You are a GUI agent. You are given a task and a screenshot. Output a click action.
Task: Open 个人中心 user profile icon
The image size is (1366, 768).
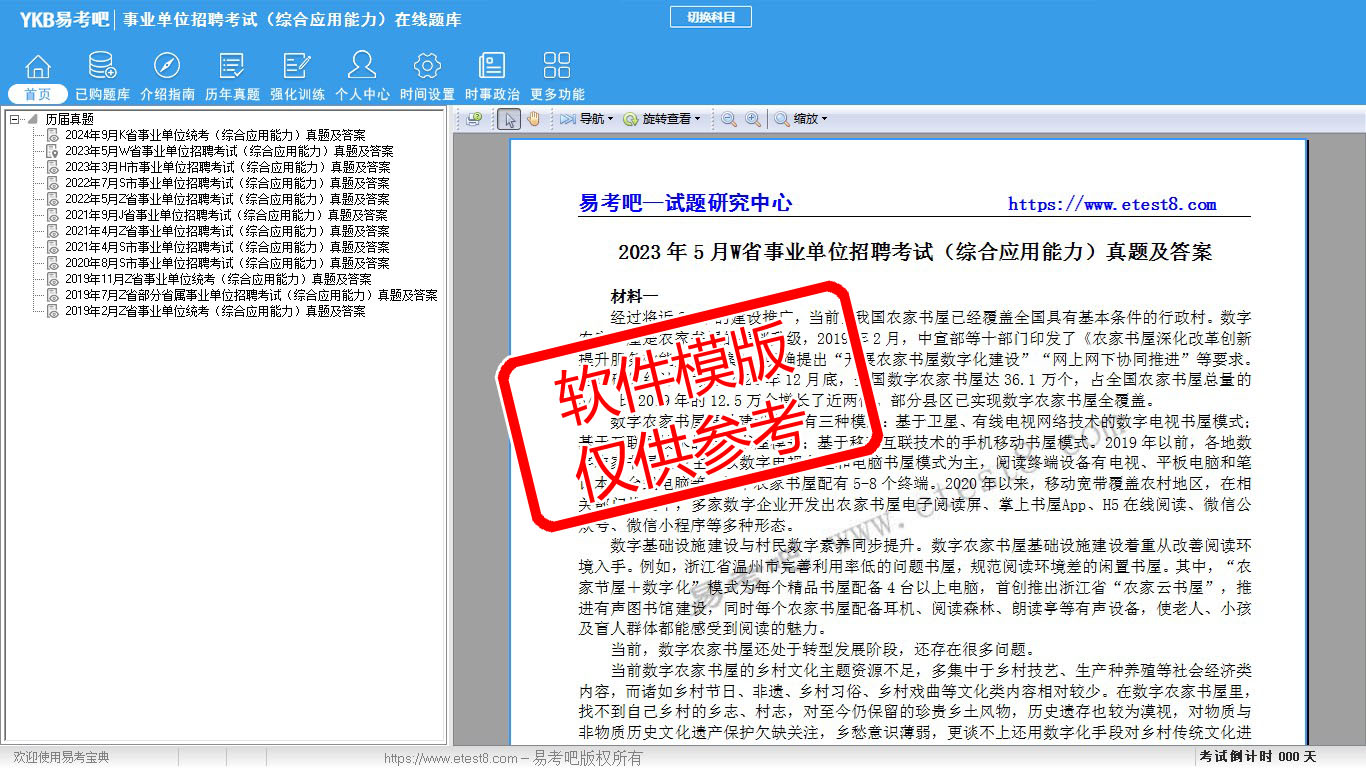(362, 67)
